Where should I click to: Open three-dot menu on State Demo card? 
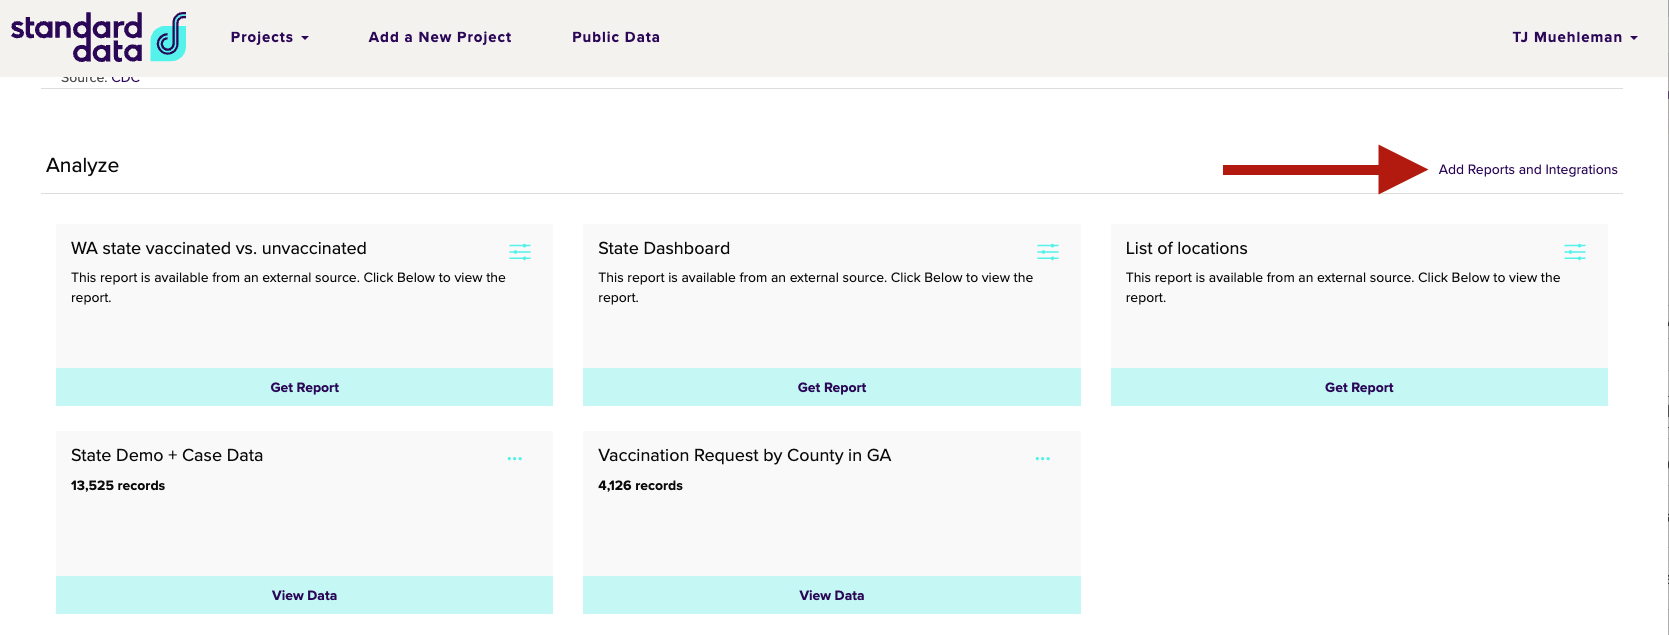(514, 459)
